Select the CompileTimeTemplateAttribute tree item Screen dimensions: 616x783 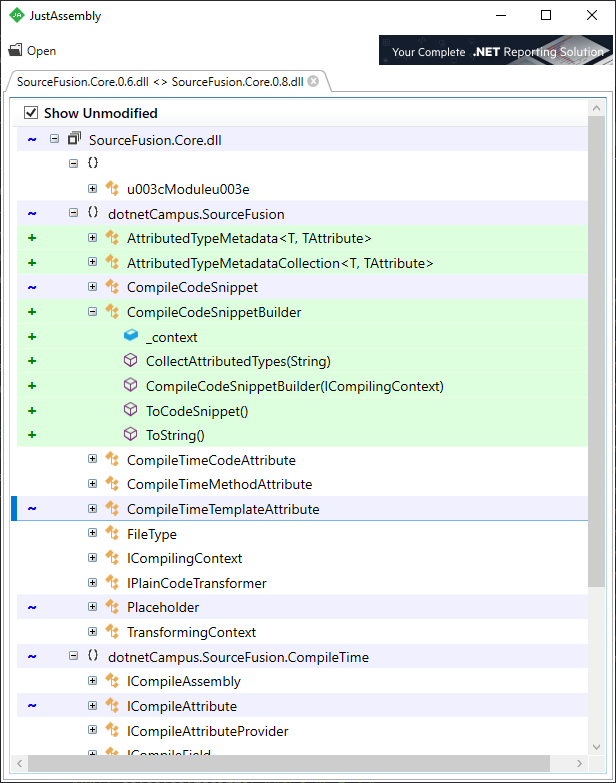[222, 509]
